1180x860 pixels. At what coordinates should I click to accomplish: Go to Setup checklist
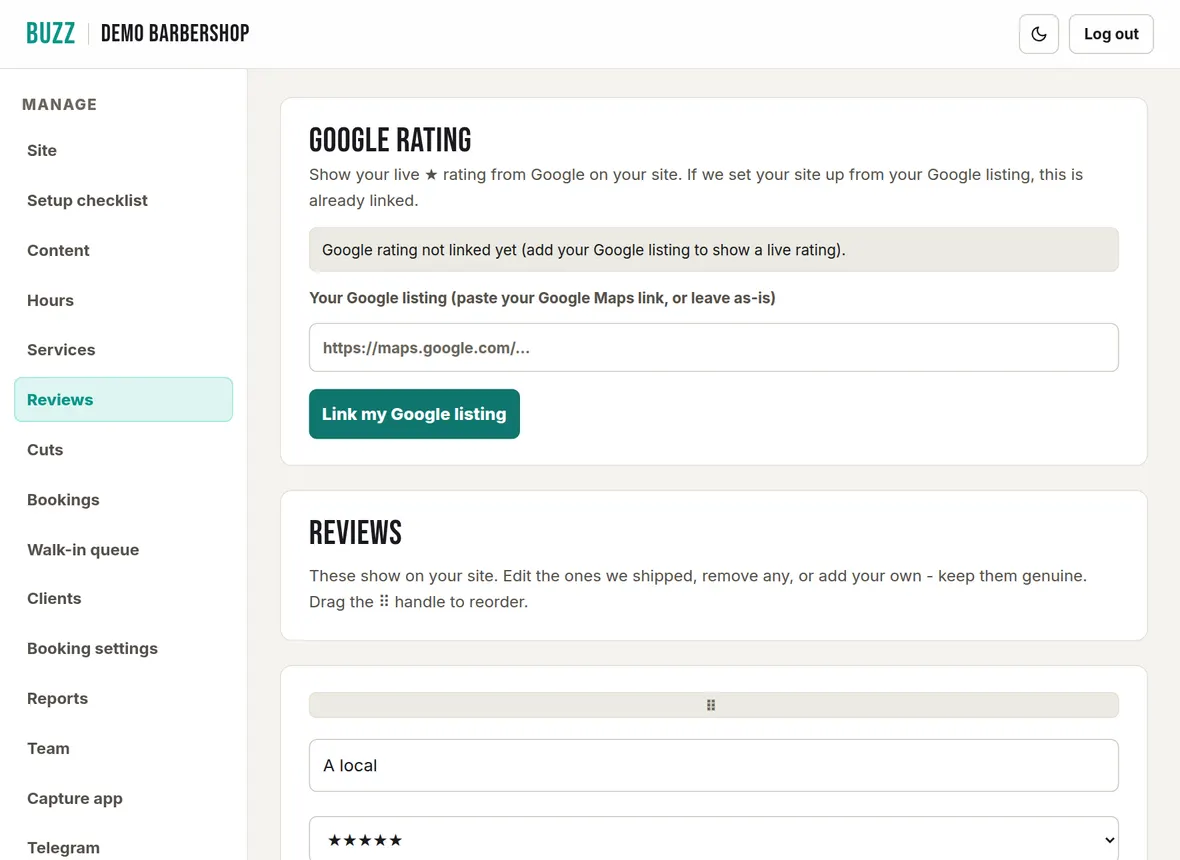(x=123, y=200)
